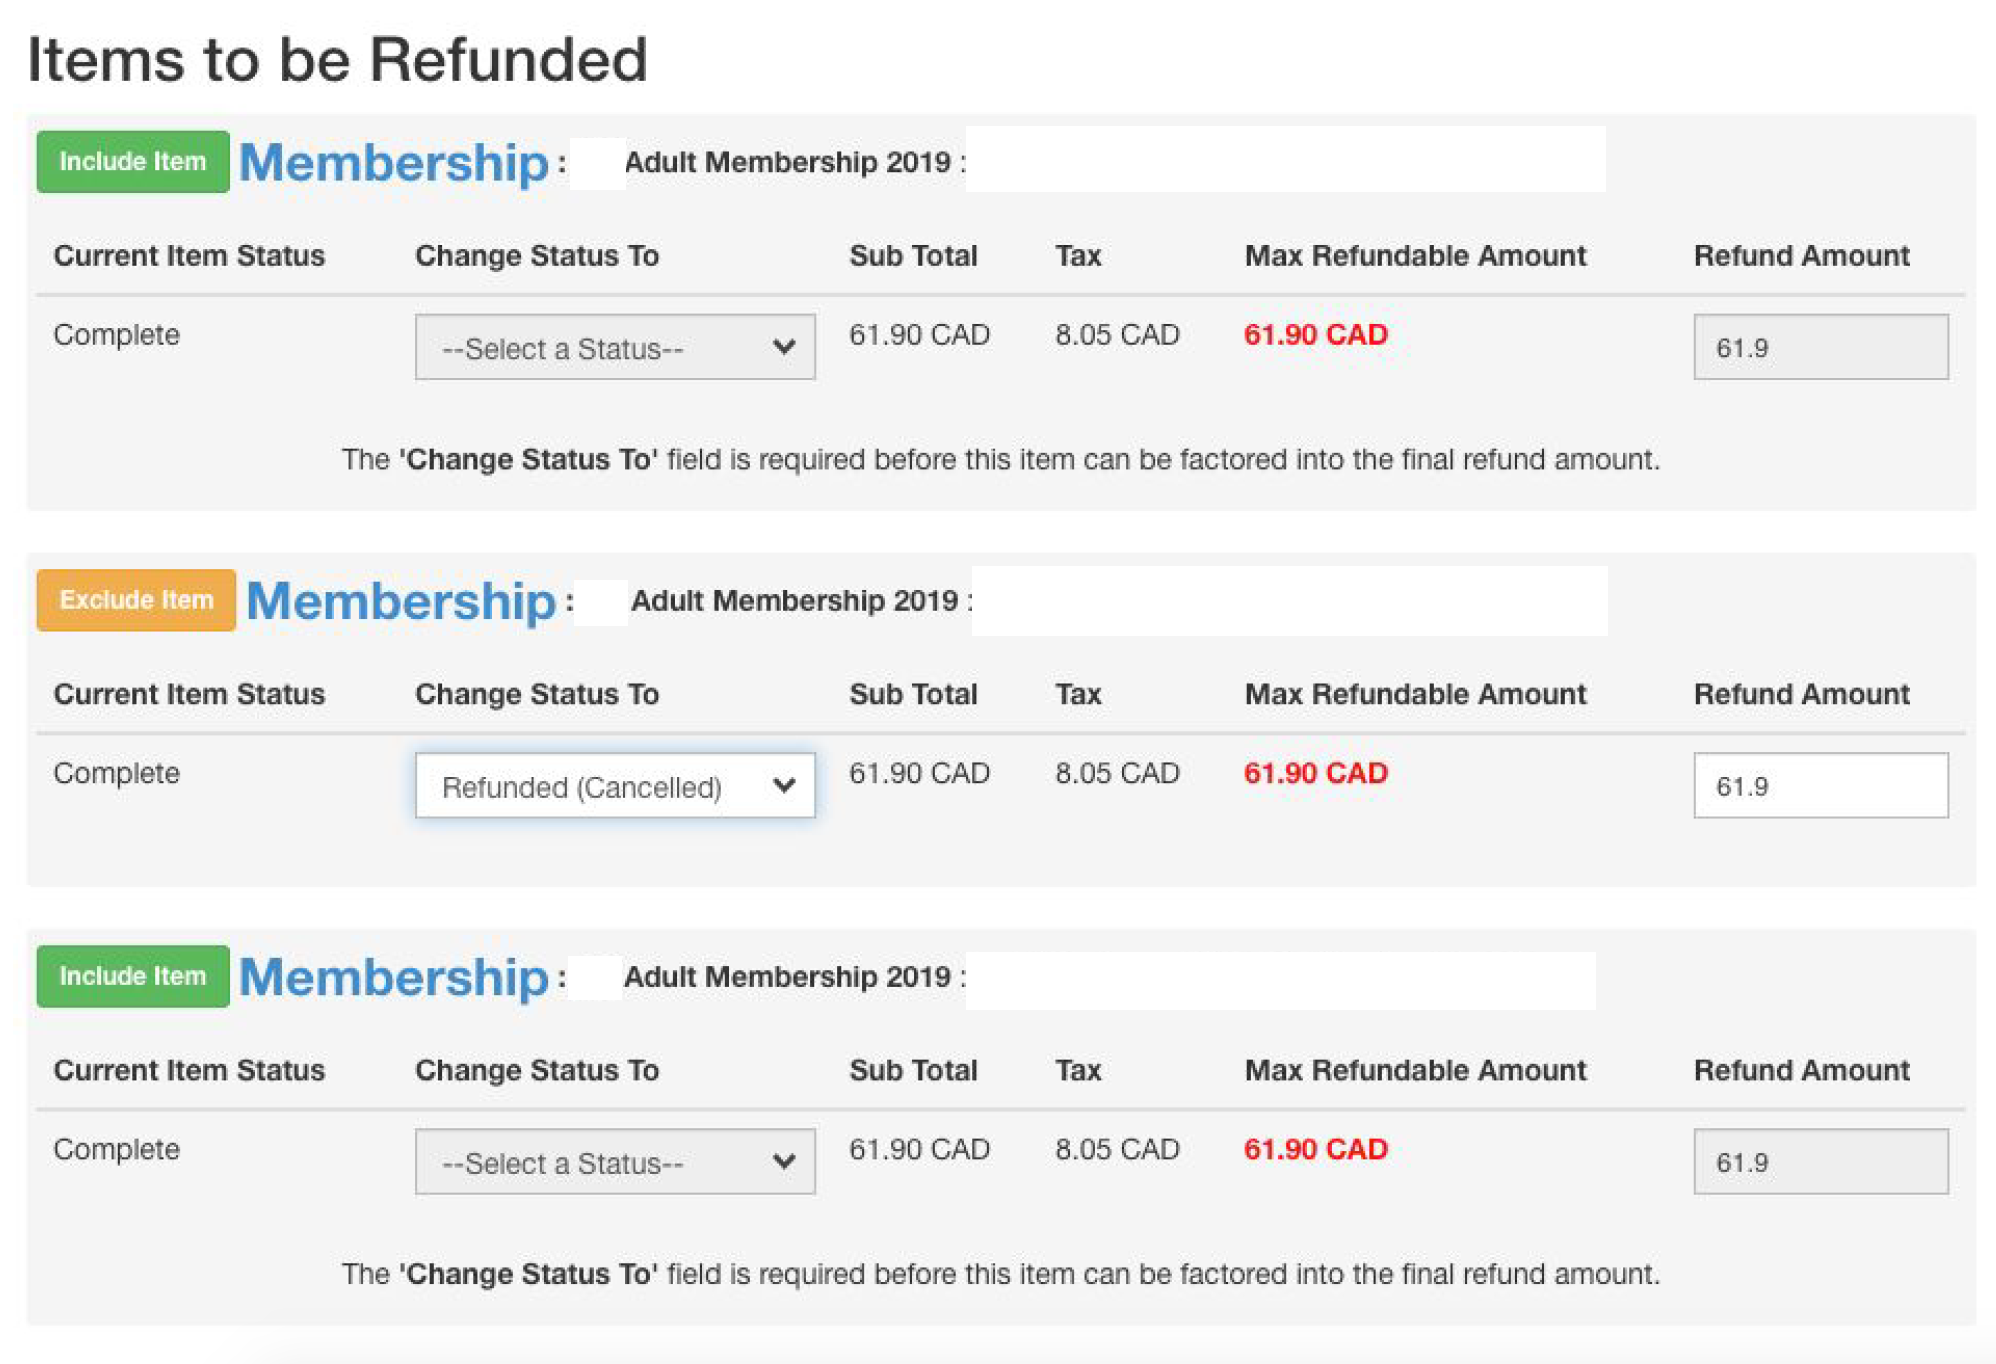This screenshot has width=1996, height=1364.
Task: Click third item's red Max Refundable amount
Action: (1315, 1149)
